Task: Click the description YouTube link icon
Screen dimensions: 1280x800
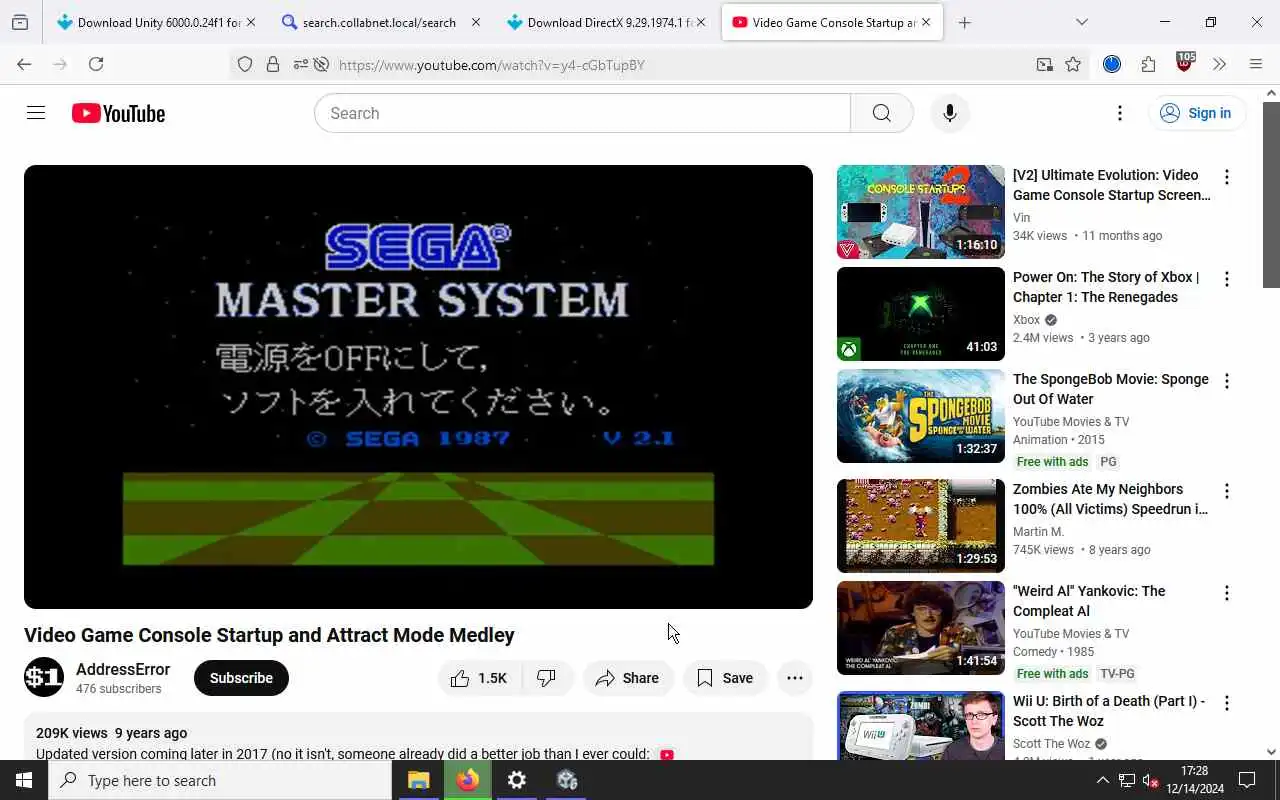Action: click(x=667, y=755)
